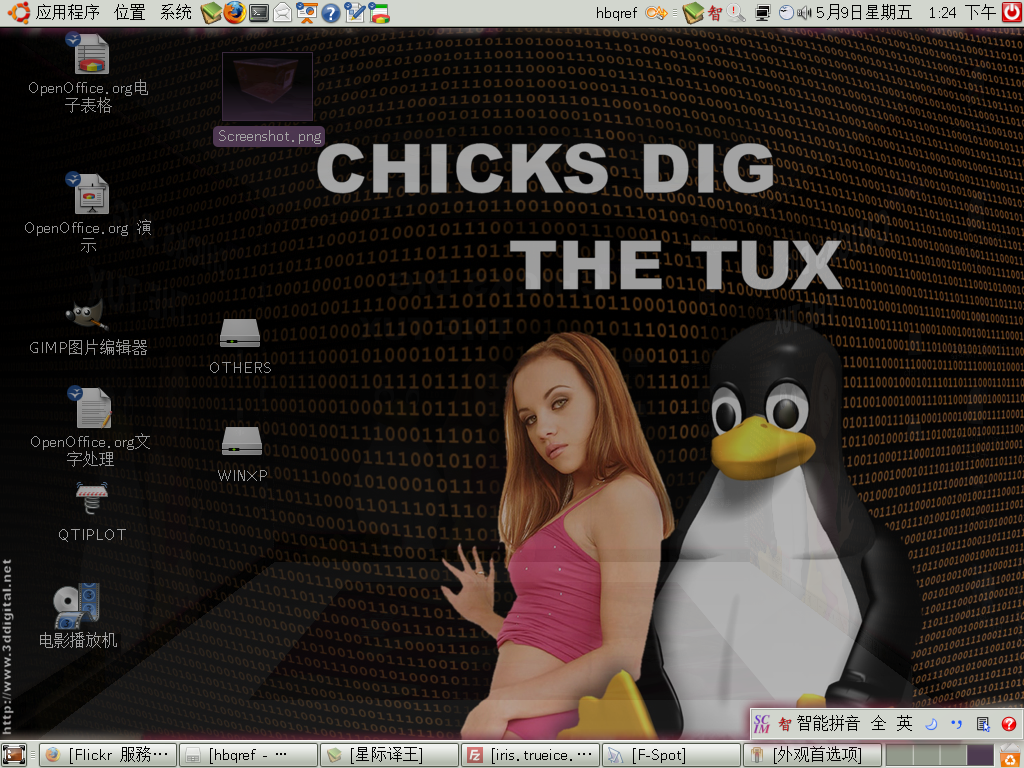The width and height of the screenshot is (1024, 768).
Task: Open the 位置 places menu
Action: (x=129, y=12)
